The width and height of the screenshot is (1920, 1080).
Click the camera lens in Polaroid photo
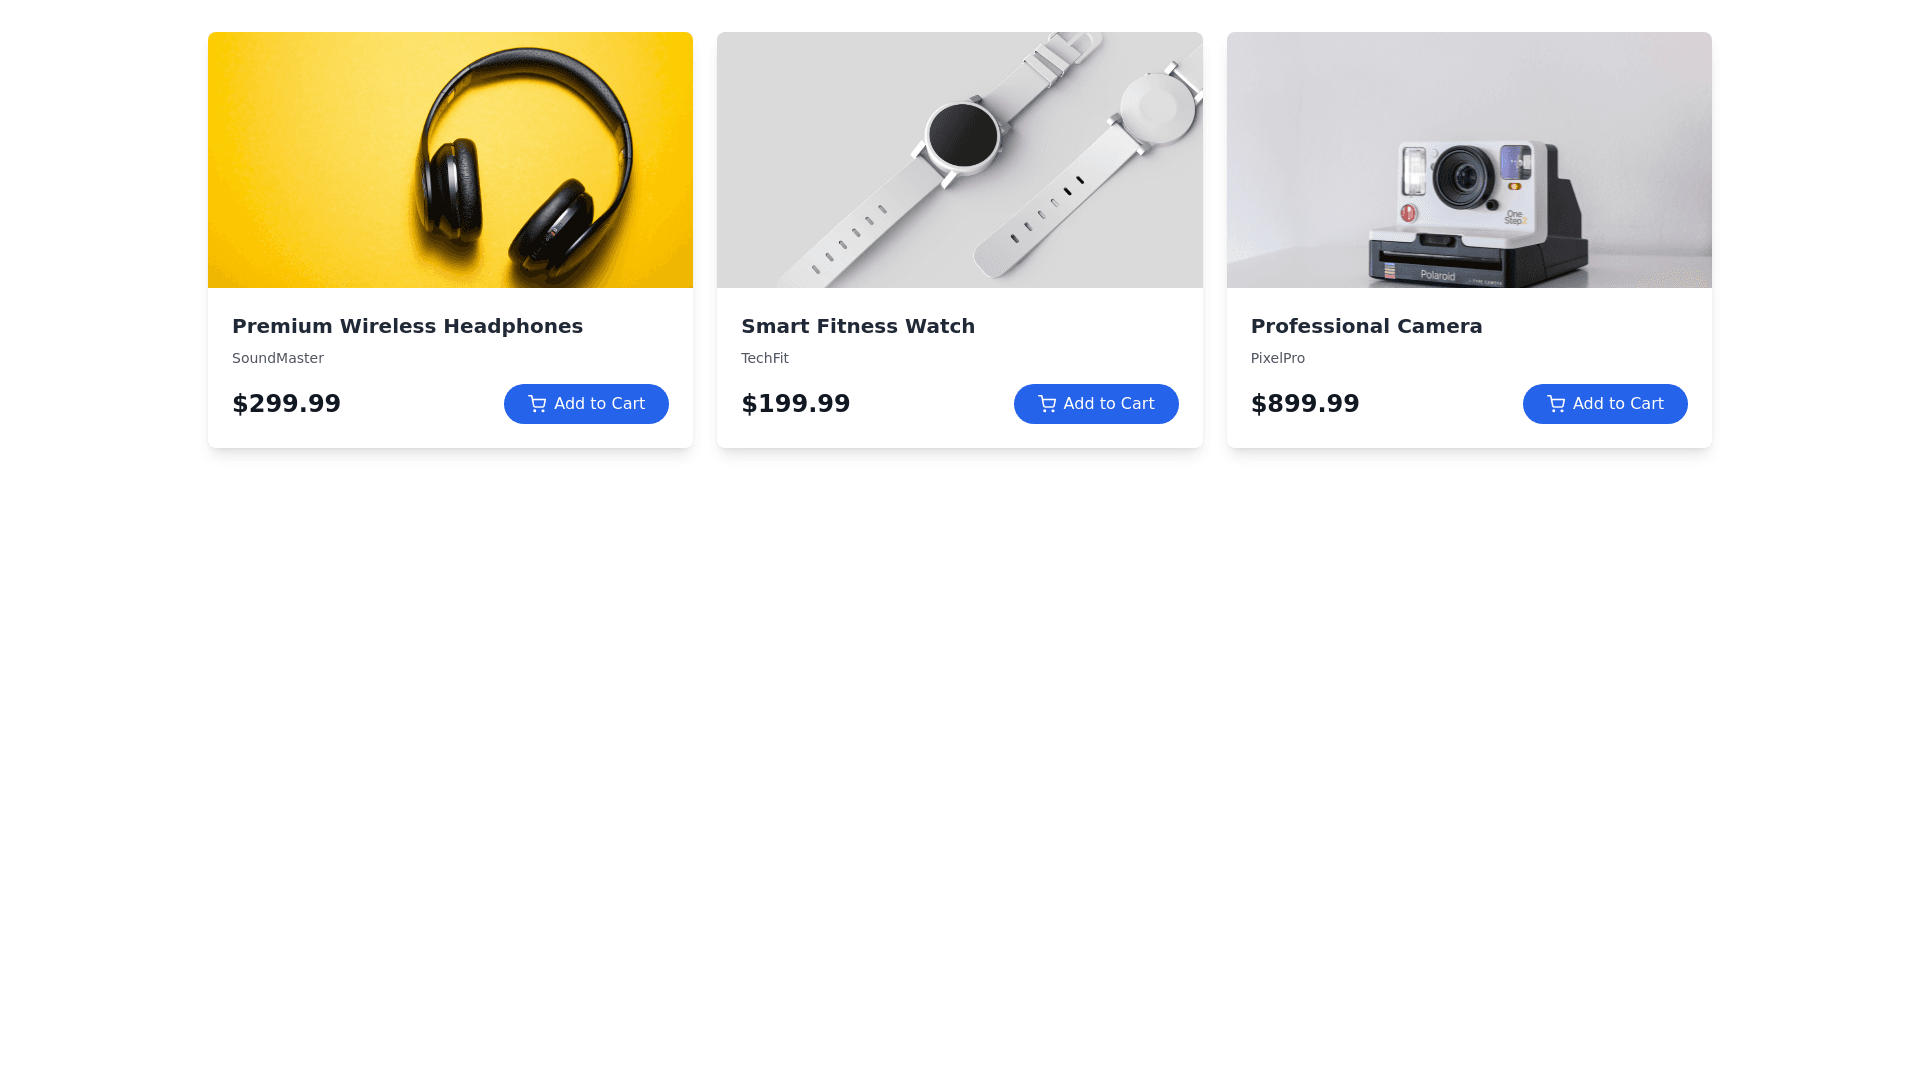(1464, 179)
